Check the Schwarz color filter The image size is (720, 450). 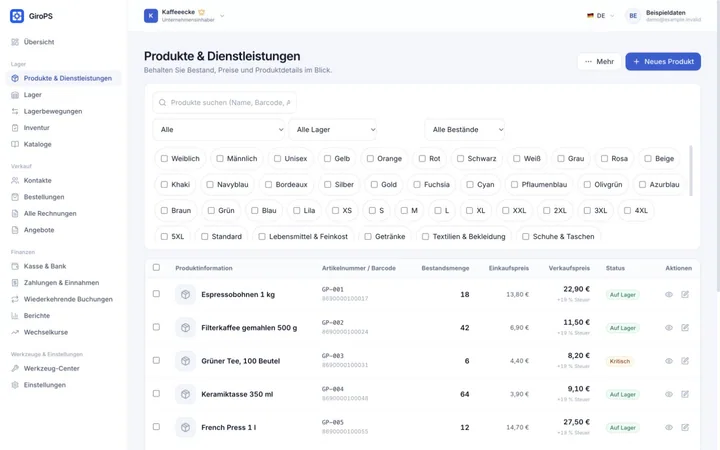pos(460,158)
